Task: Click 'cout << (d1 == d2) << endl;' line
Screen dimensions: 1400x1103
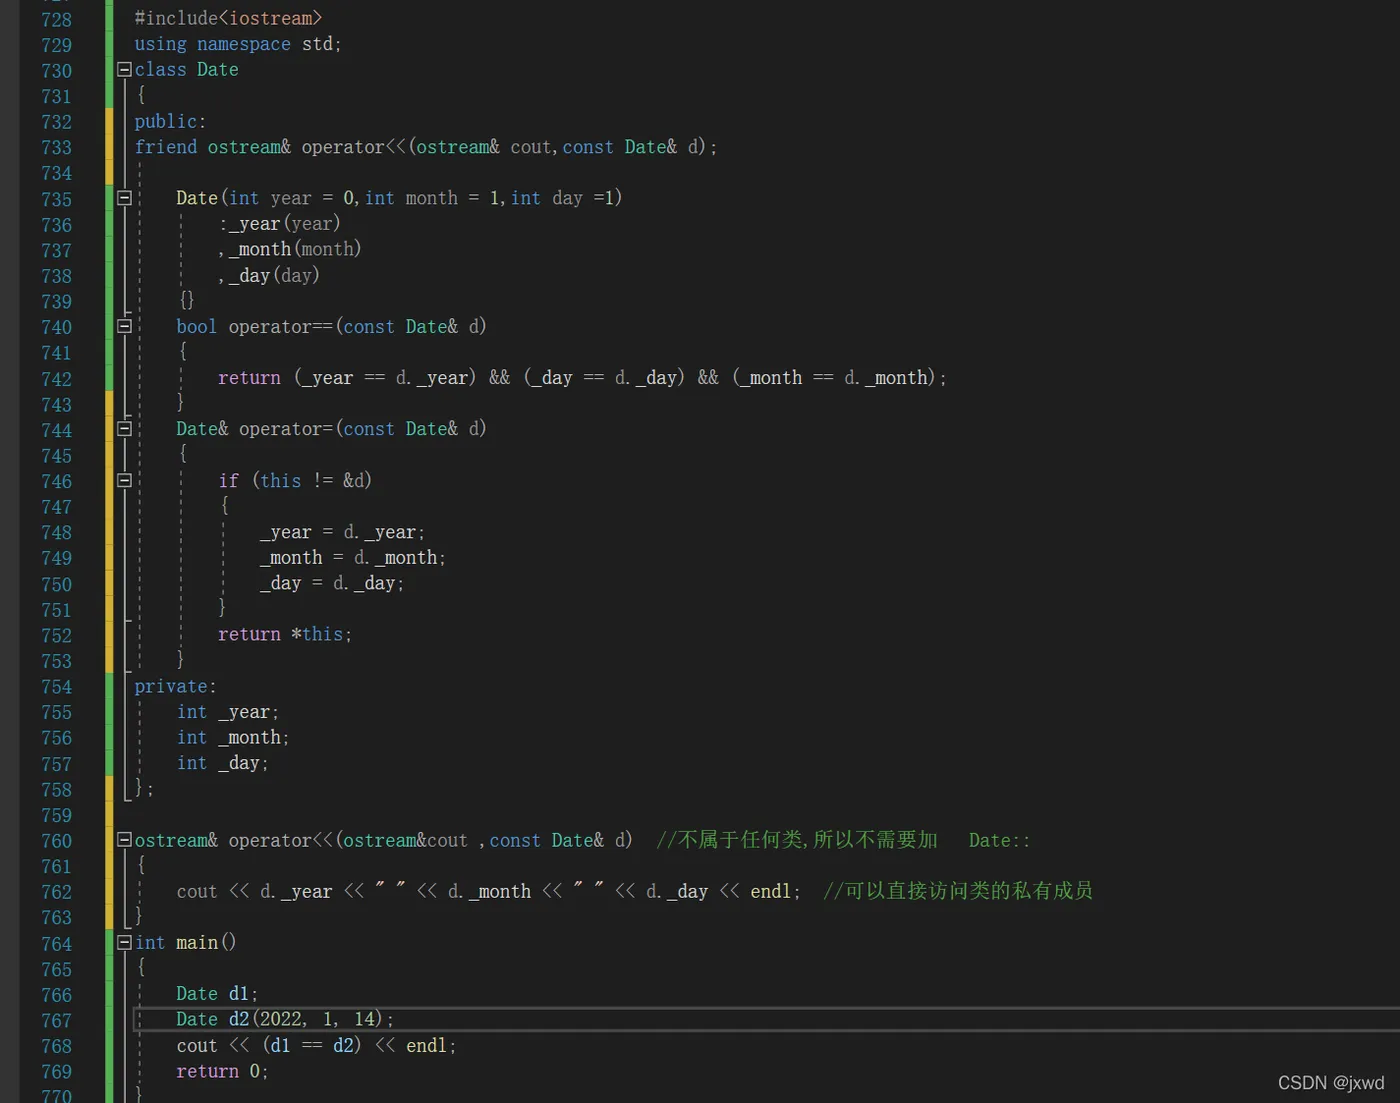Action: point(316,1045)
